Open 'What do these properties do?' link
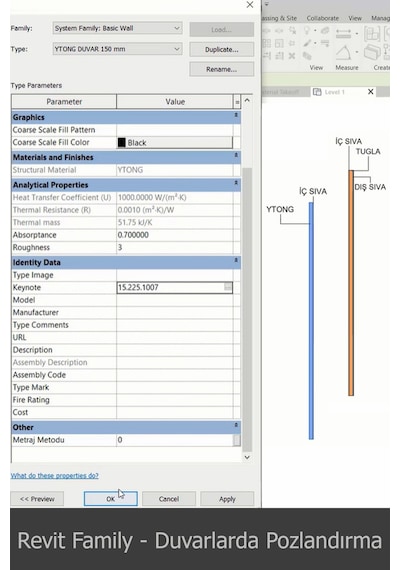Image resolution: width=400 pixels, height=570 pixels. pyautogui.click(x=55, y=475)
